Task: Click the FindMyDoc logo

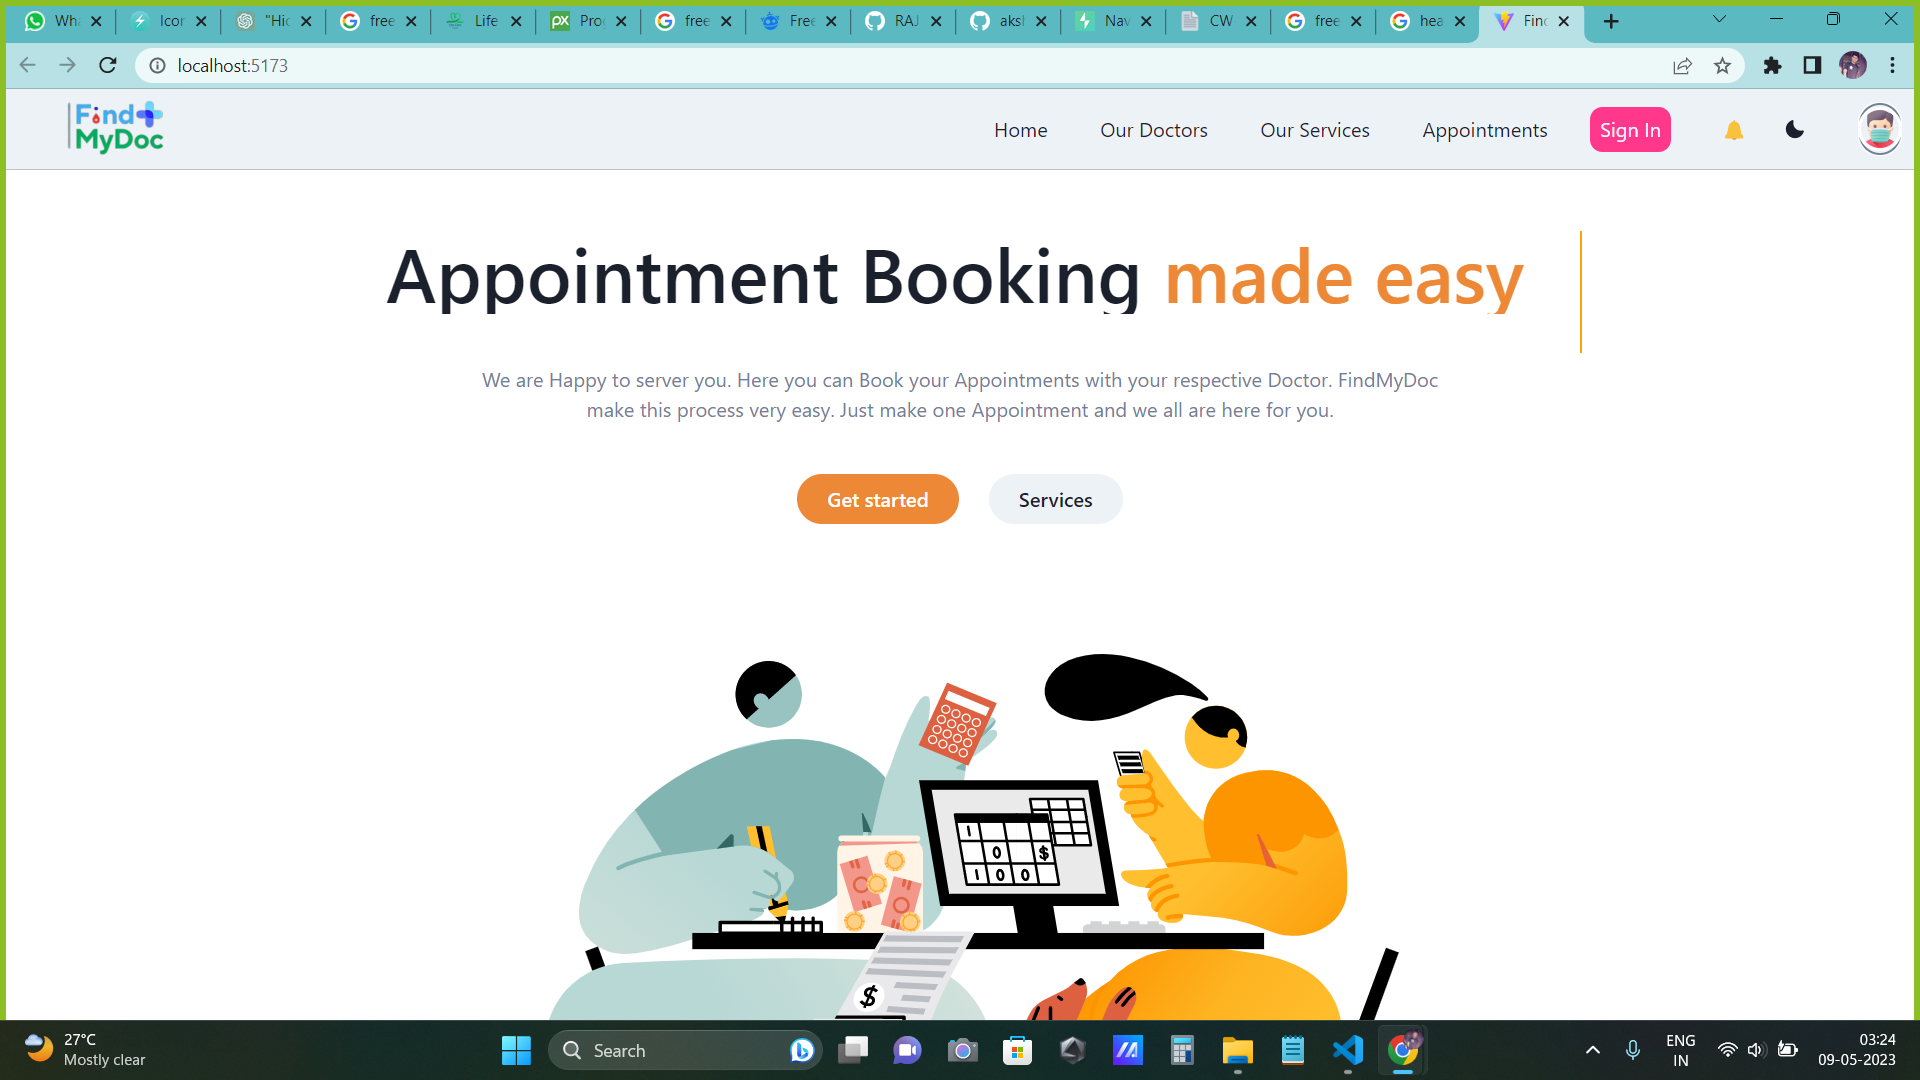Action: tap(118, 128)
